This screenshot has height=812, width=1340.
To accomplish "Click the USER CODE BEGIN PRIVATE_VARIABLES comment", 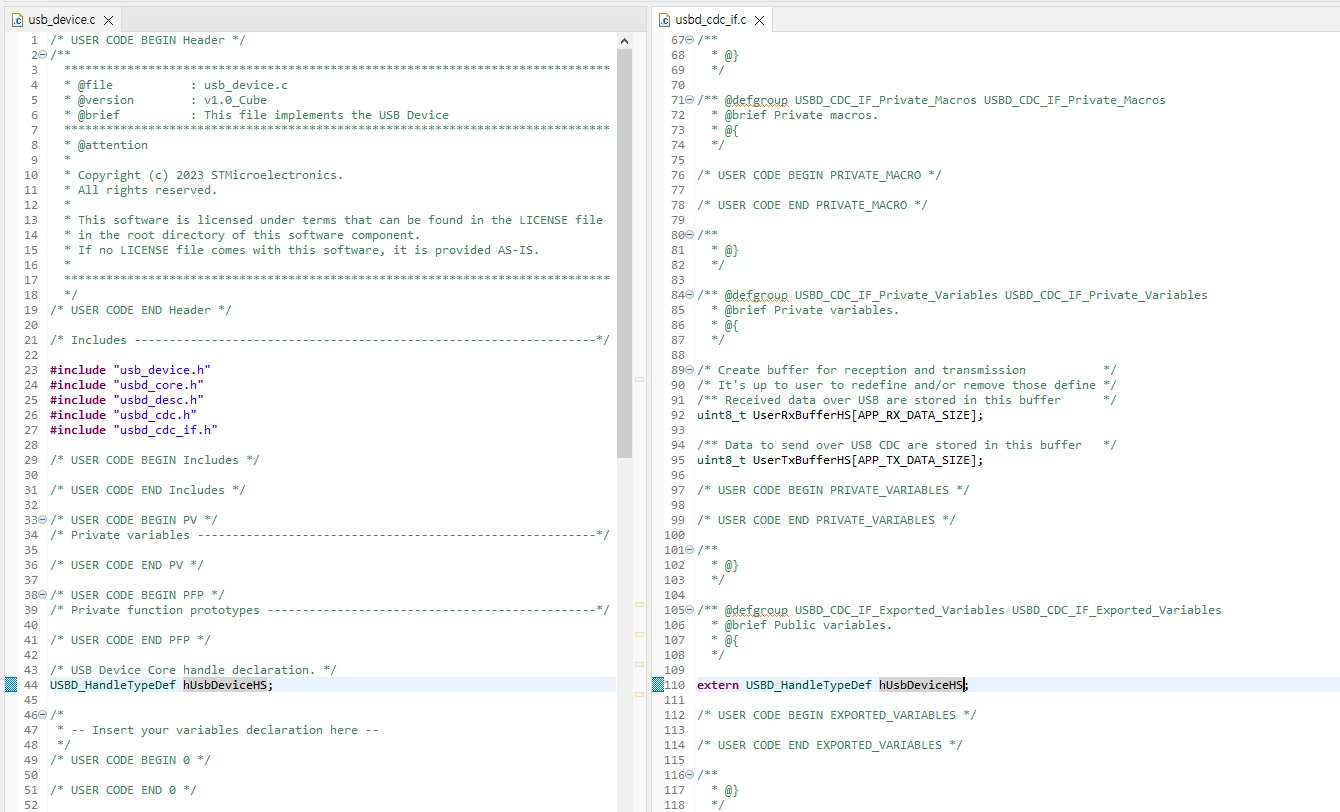I will point(833,490).
